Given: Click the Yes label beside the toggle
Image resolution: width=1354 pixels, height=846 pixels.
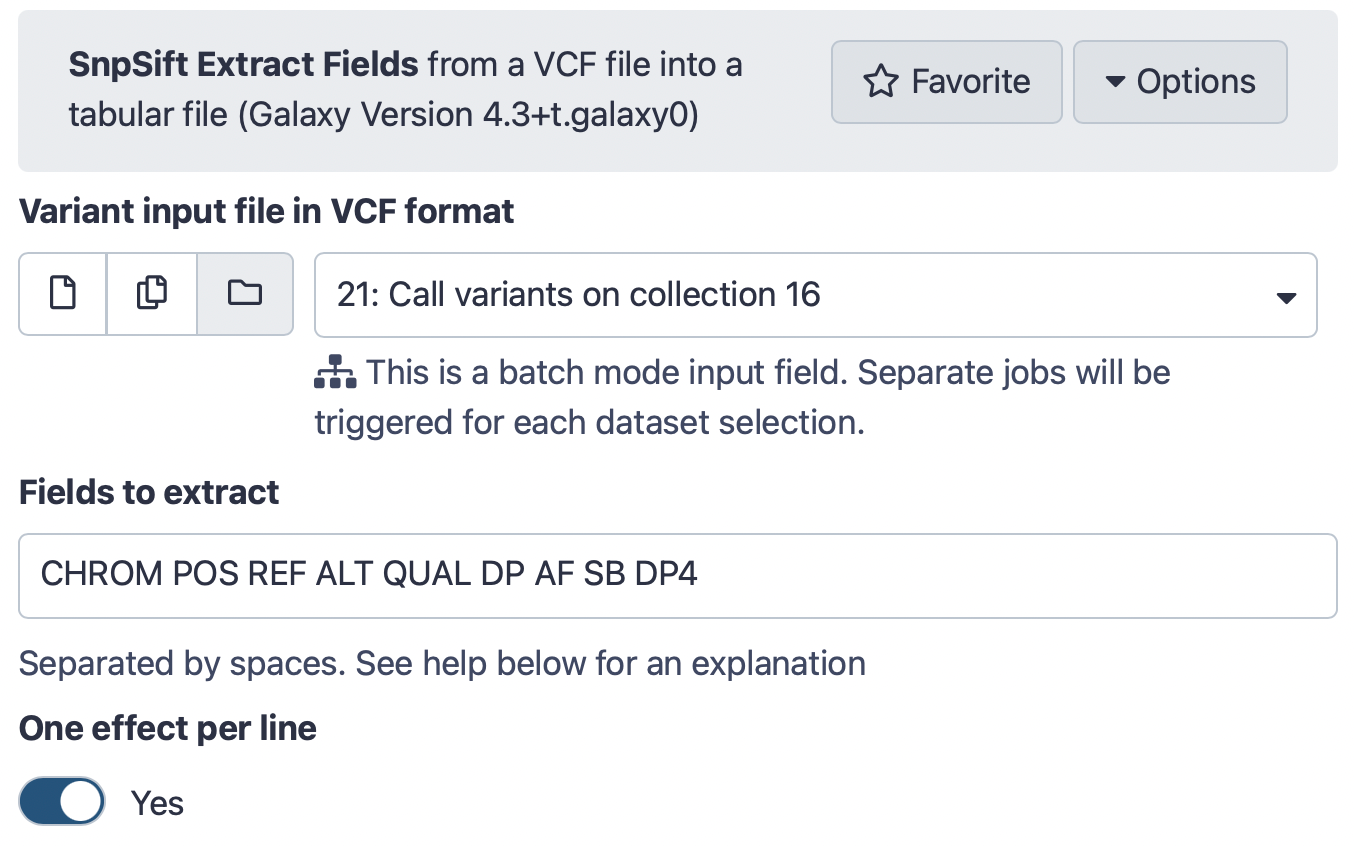Looking at the screenshot, I should tap(158, 803).
